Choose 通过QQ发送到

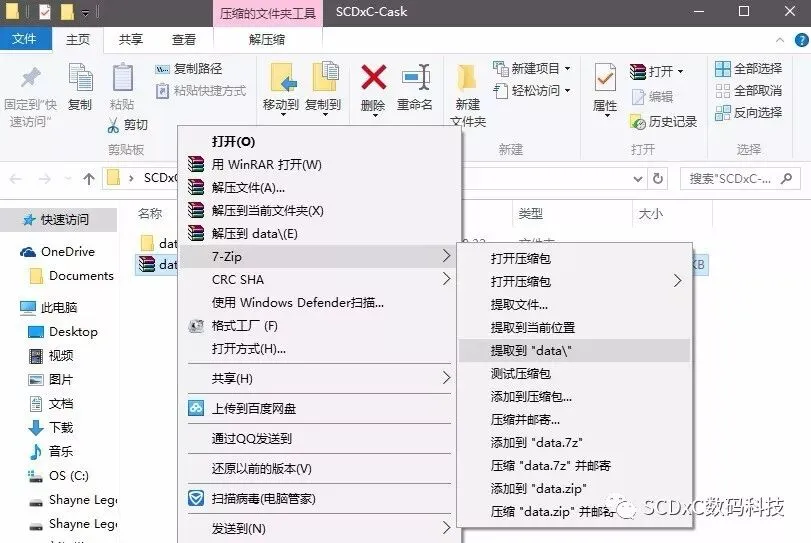(x=319, y=439)
